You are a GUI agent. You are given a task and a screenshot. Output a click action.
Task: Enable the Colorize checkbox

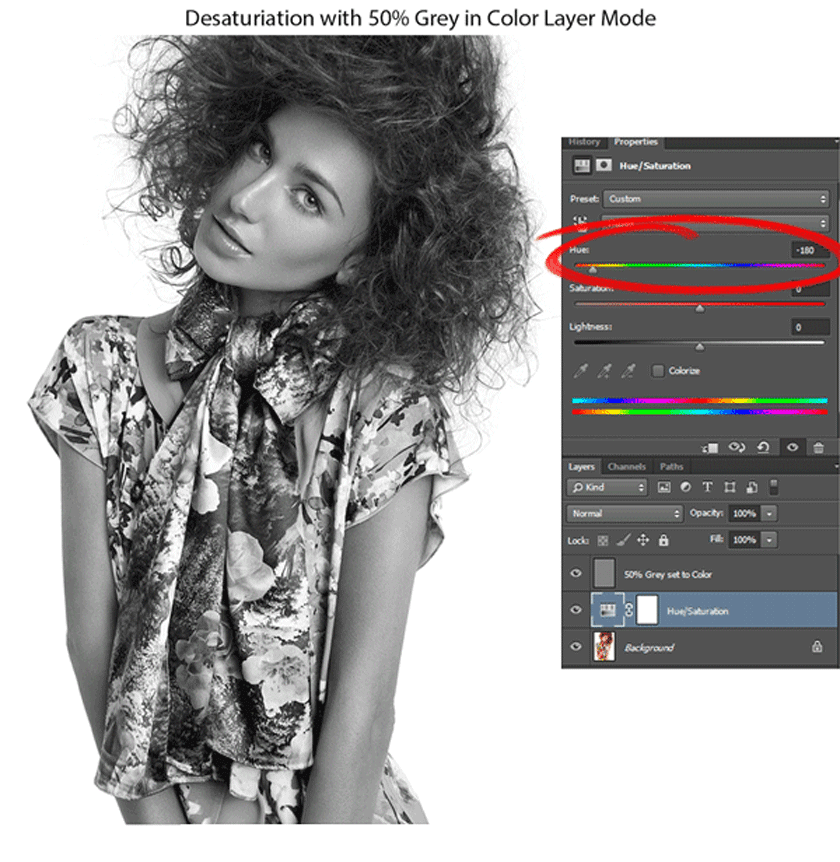pyautogui.click(x=657, y=371)
